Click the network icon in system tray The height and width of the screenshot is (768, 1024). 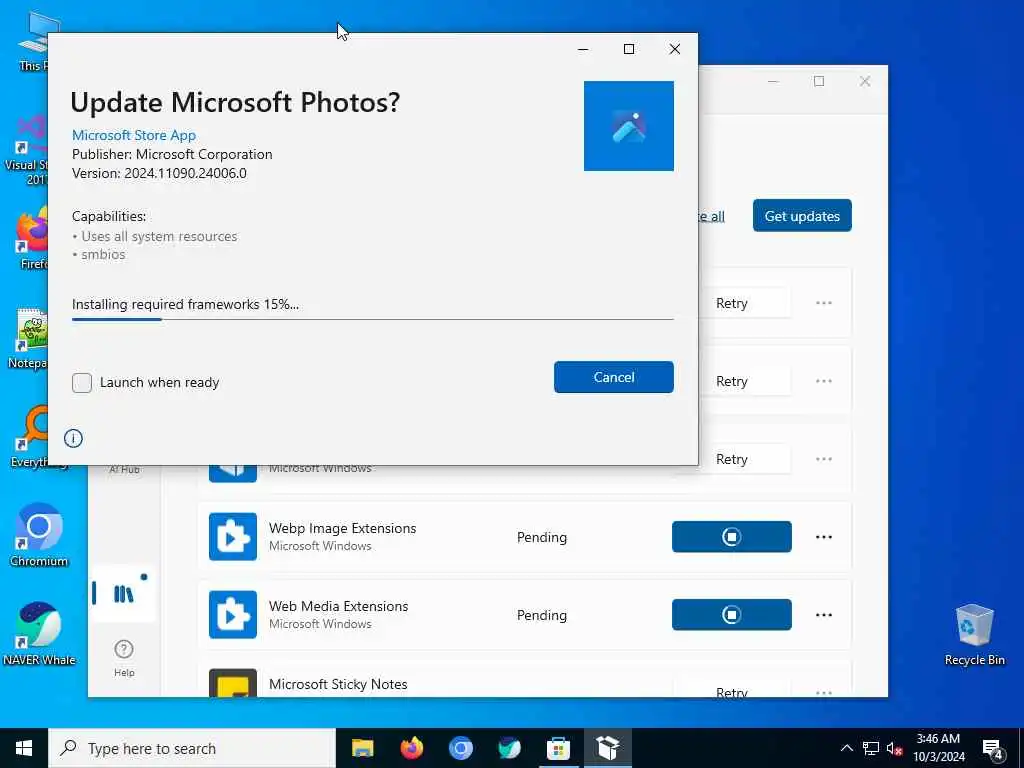pos(871,748)
